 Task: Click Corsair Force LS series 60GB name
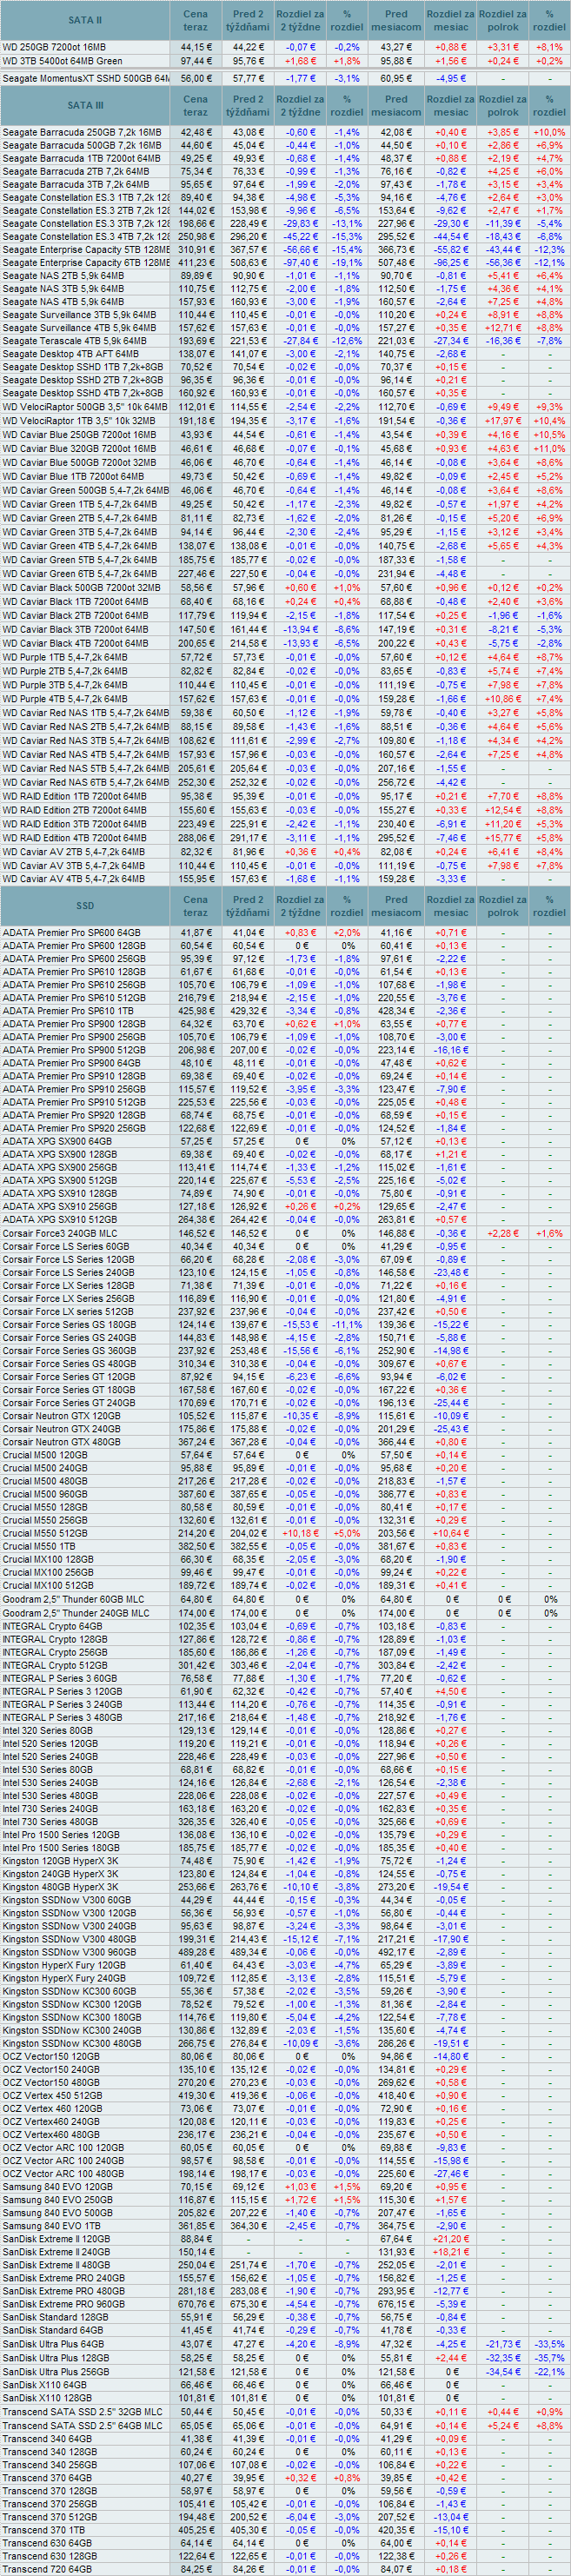pyautogui.click(x=66, y=1247)
